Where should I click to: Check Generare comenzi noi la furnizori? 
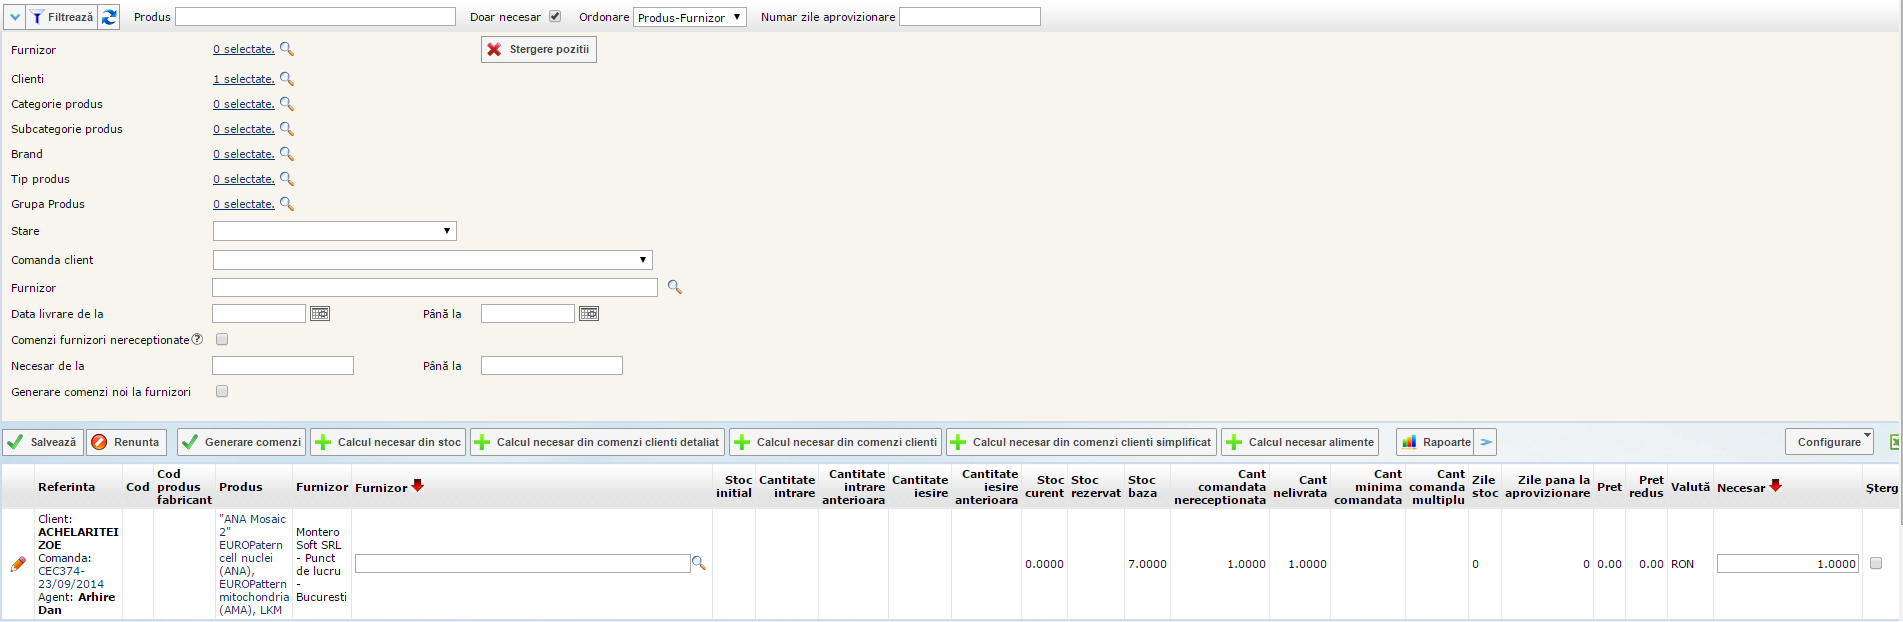point(222,392)
